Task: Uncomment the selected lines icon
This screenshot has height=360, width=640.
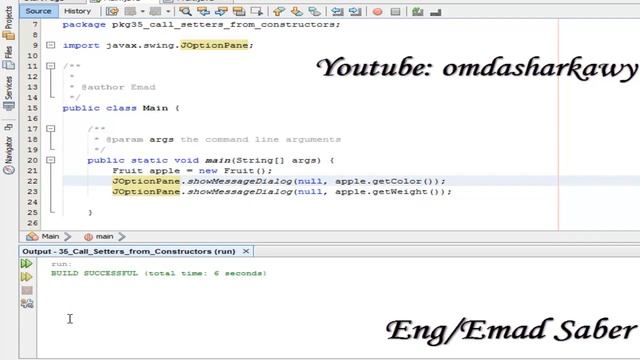Action: coord(436,11)
